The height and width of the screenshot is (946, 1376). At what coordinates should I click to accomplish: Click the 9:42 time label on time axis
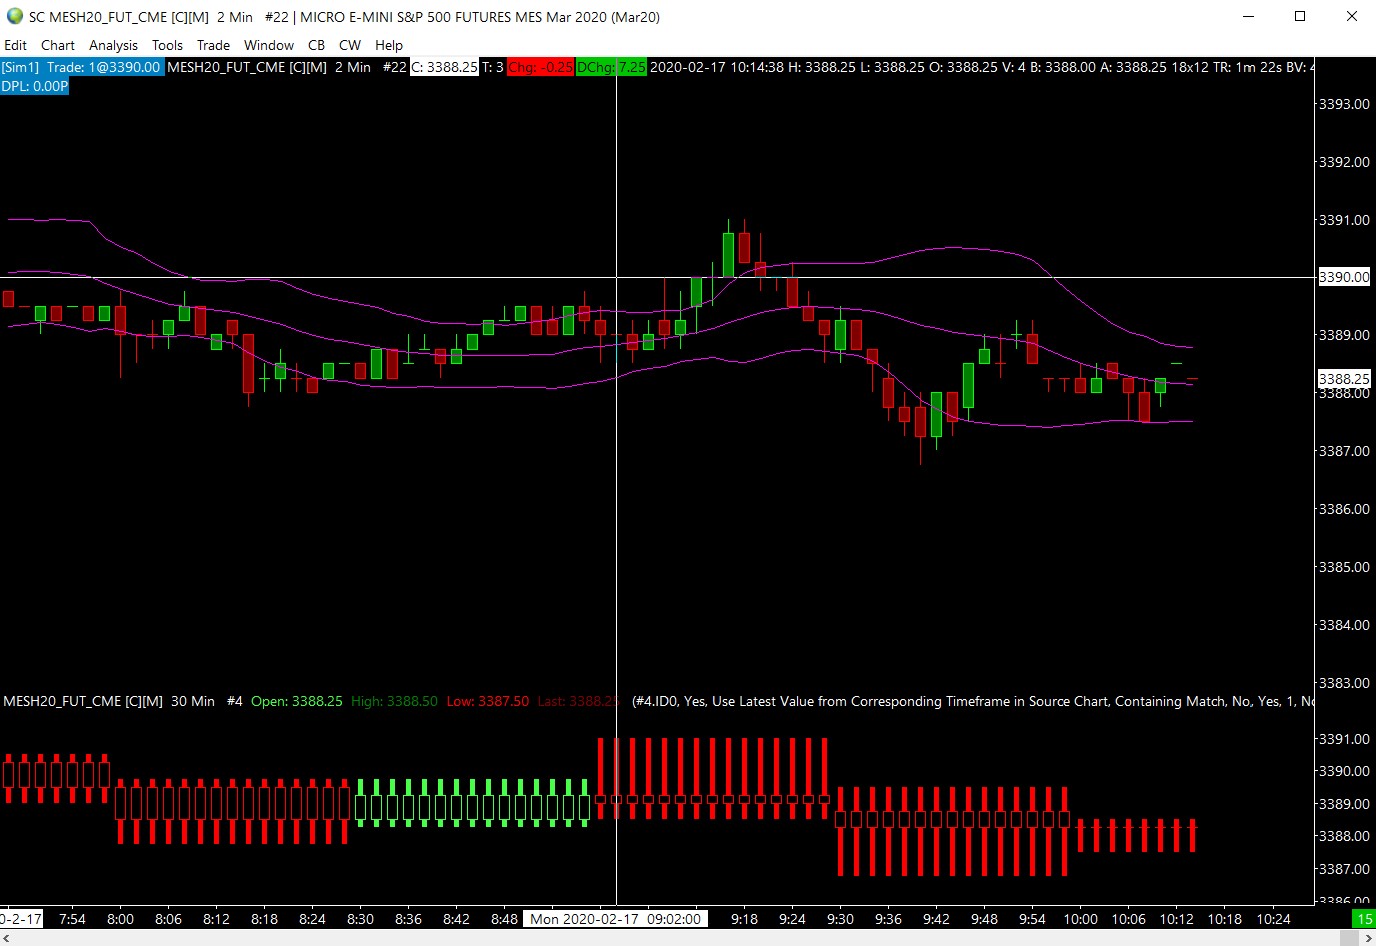pos(936,919)
